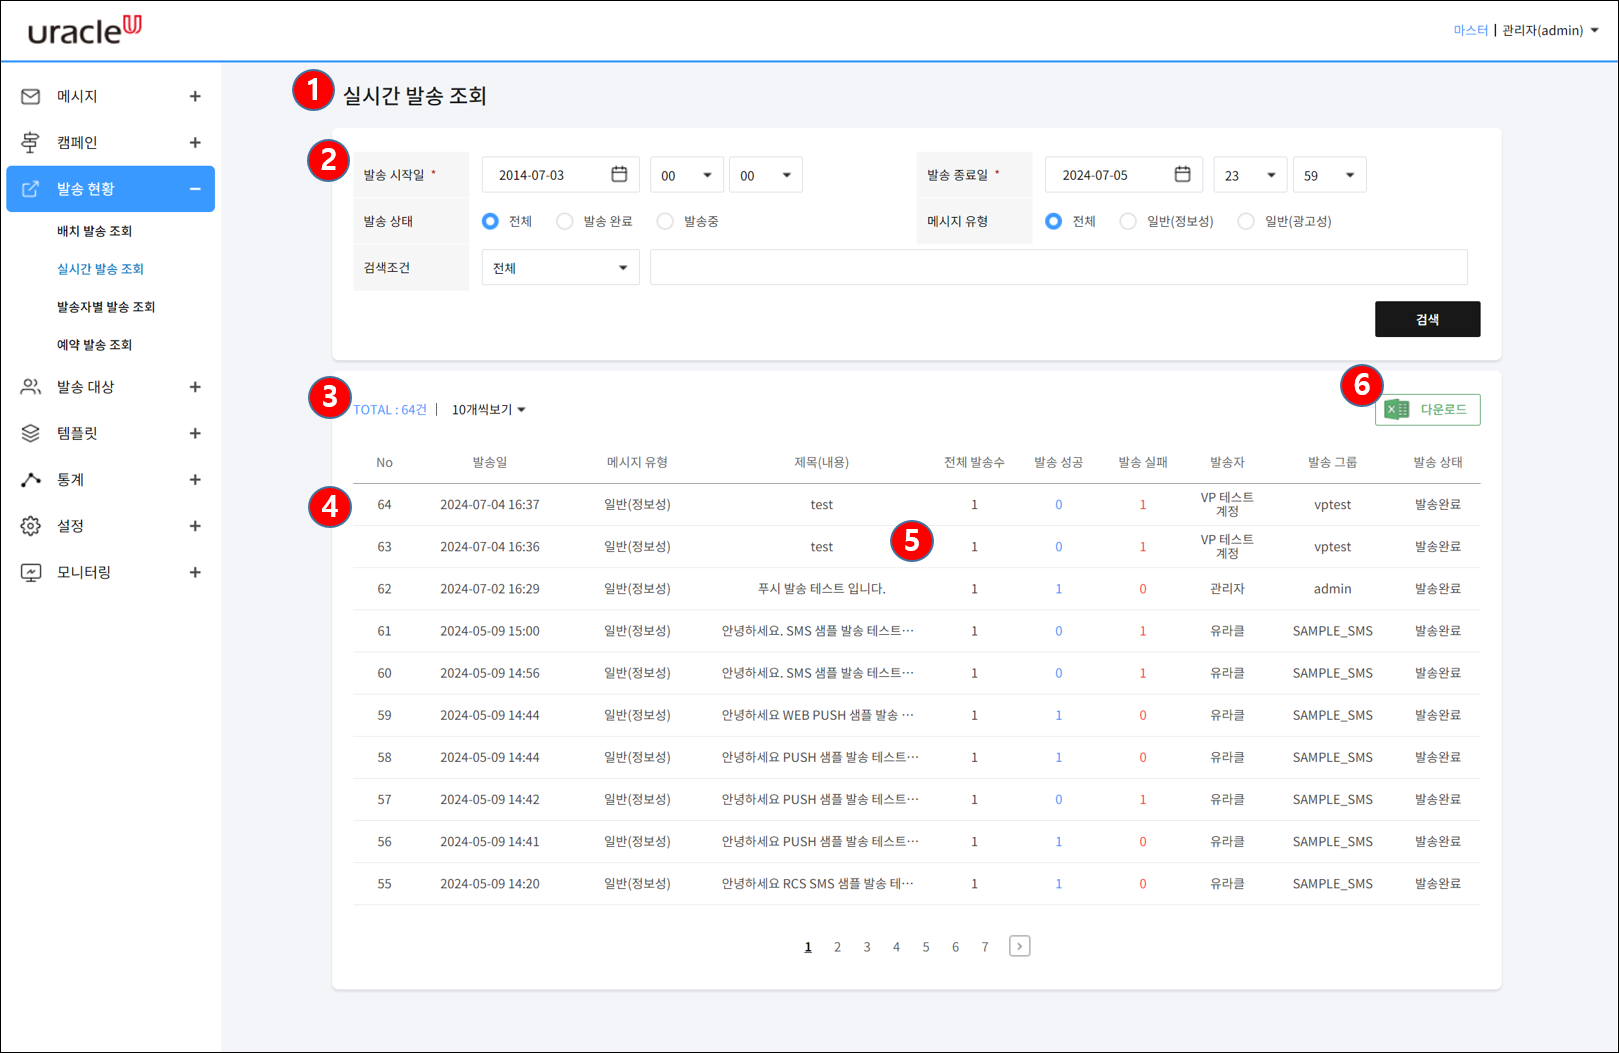
Task: Open end minute dropdown showing 59
Action: [x=1330, y=175]
